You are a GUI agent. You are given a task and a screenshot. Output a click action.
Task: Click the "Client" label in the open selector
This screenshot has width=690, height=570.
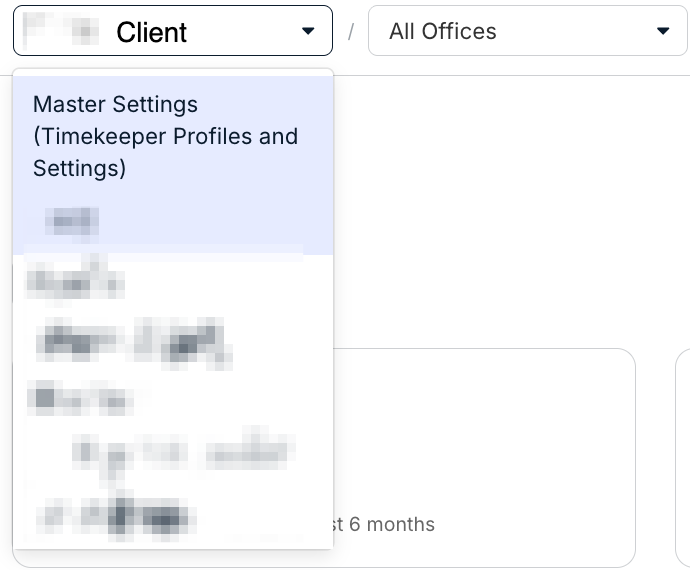pyautogui.click(x=152, y=32)
